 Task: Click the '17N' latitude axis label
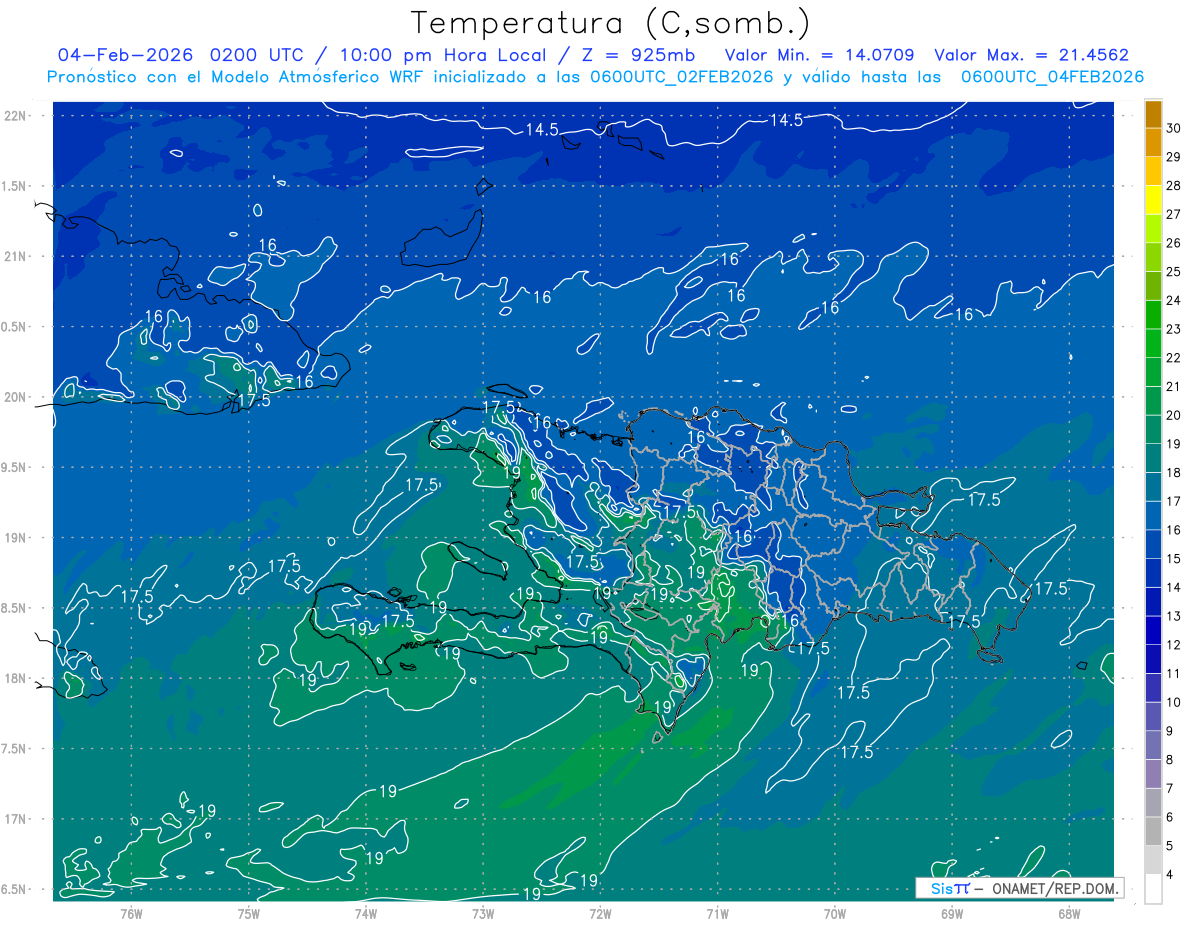15,820
